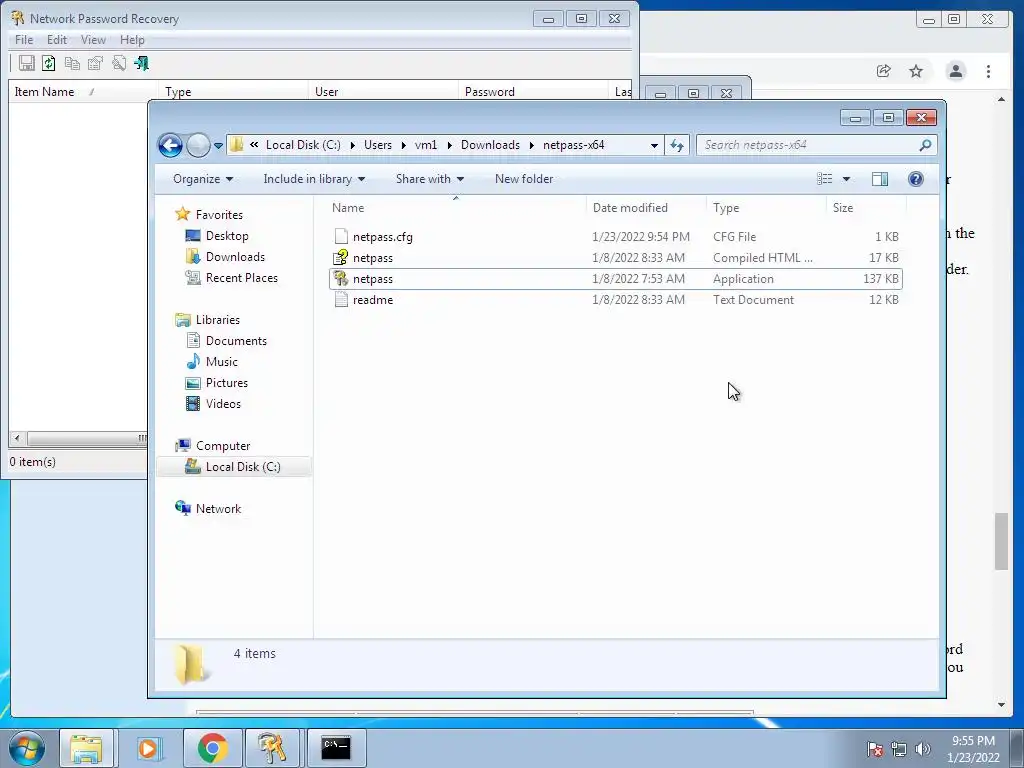Click Refresh icon in Network Password Recovery toolbar
Viewport: 1024px width, 768px height.
49,63
